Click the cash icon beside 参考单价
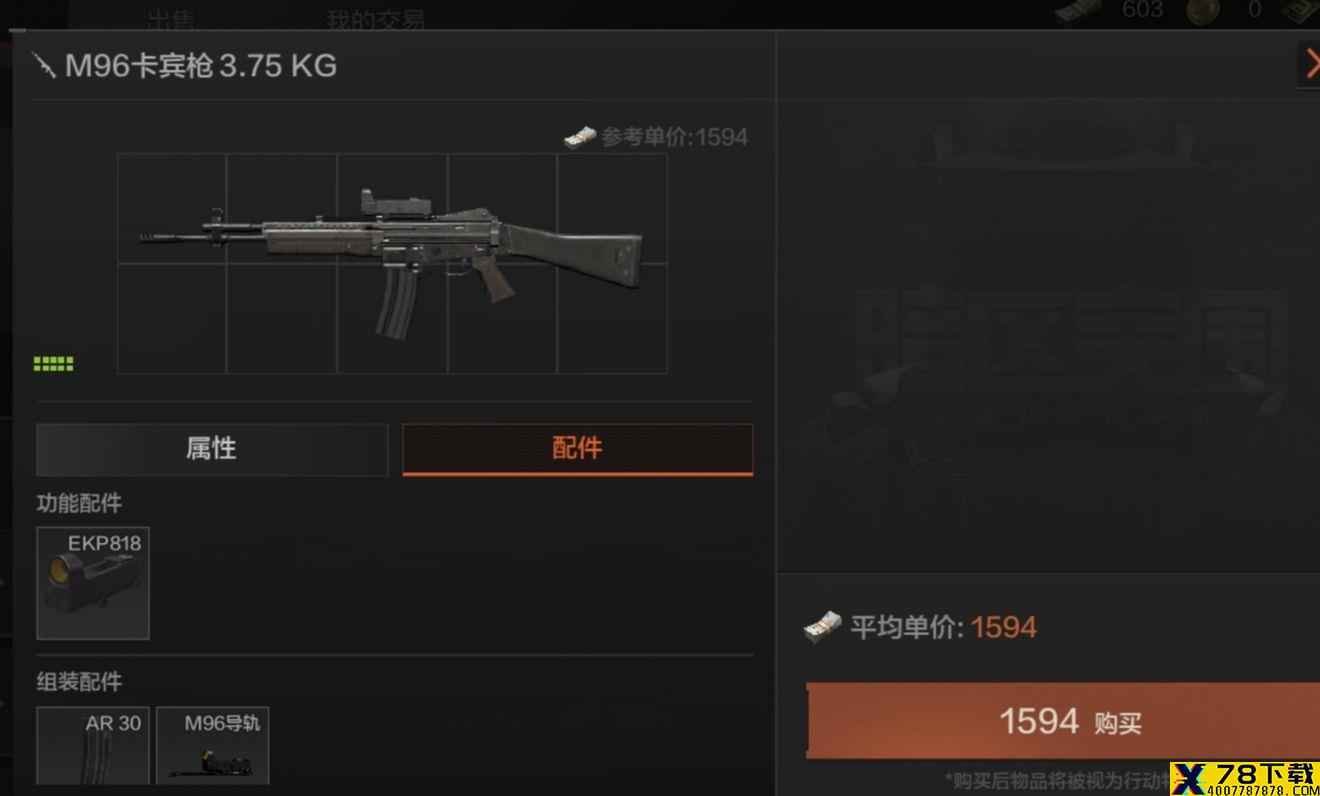The height and width of the screenshot is (796, 1320). (x=580, y=137)
